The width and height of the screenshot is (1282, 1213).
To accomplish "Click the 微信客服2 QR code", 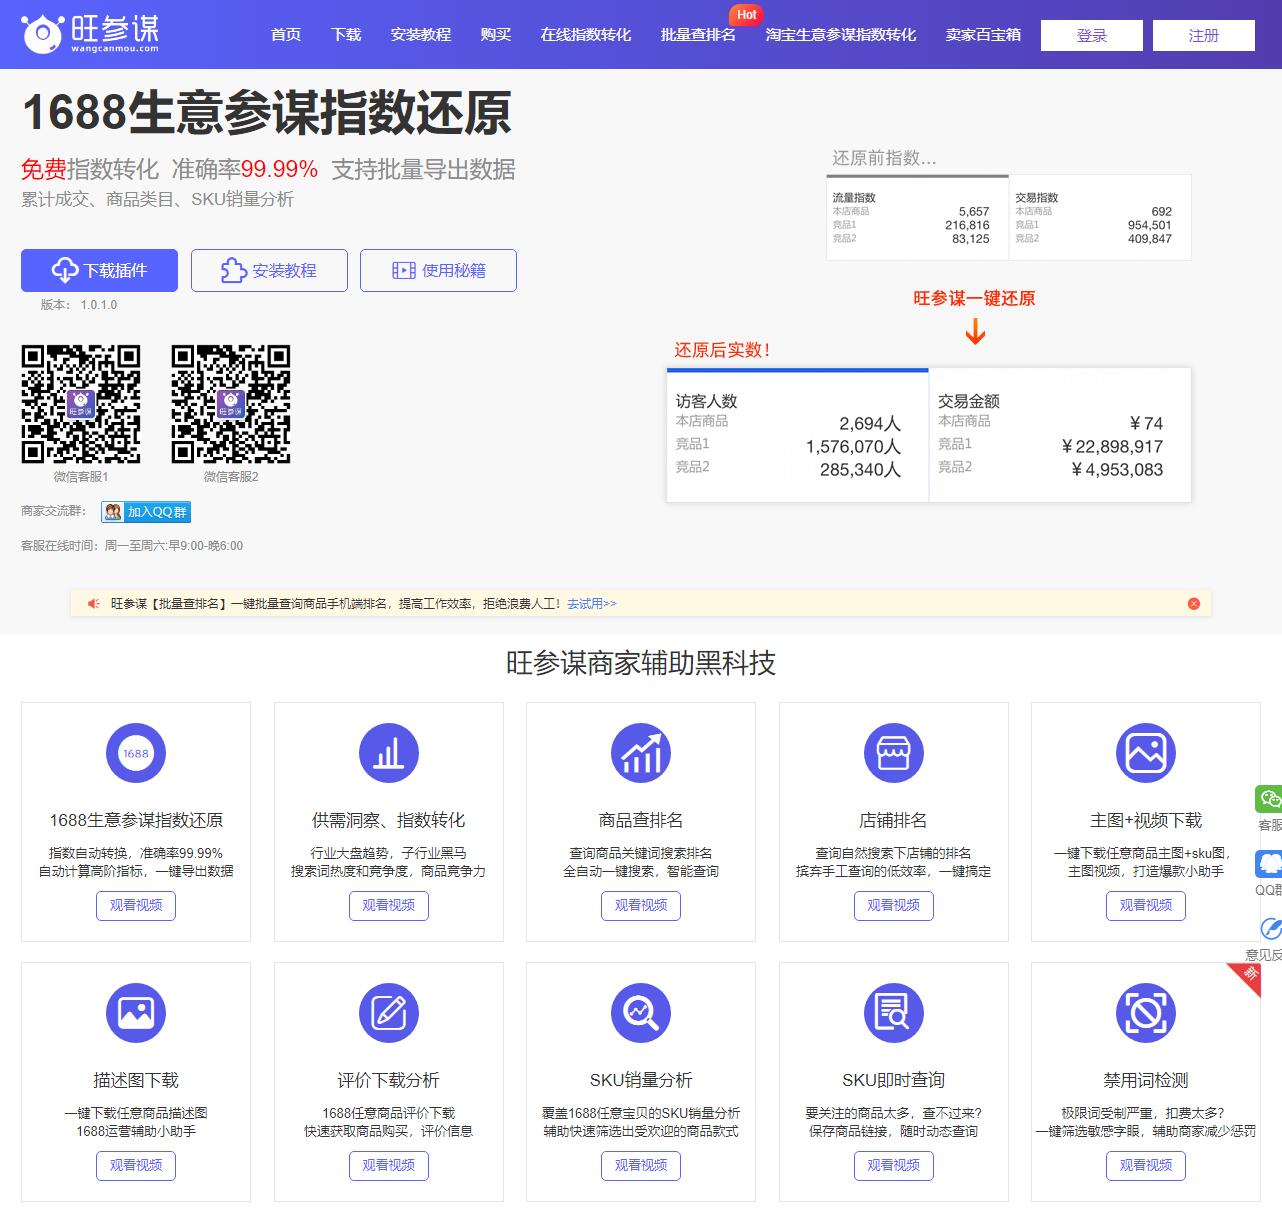I will (231, 404).
